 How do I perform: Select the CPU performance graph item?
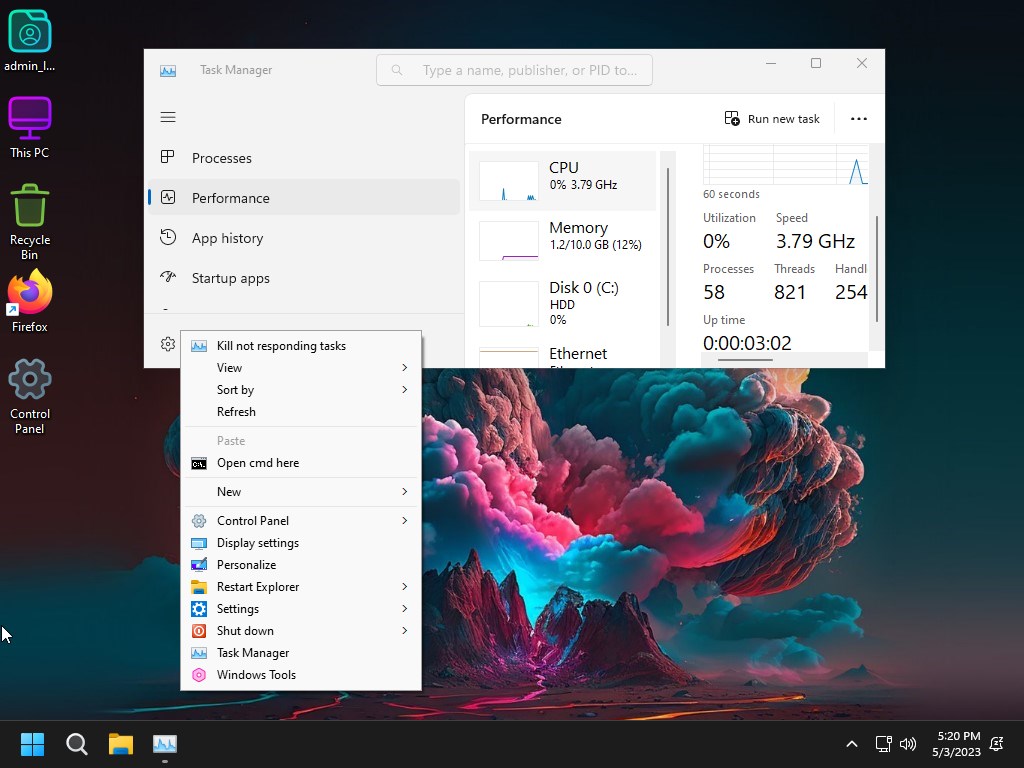click(x=562, y=181)
